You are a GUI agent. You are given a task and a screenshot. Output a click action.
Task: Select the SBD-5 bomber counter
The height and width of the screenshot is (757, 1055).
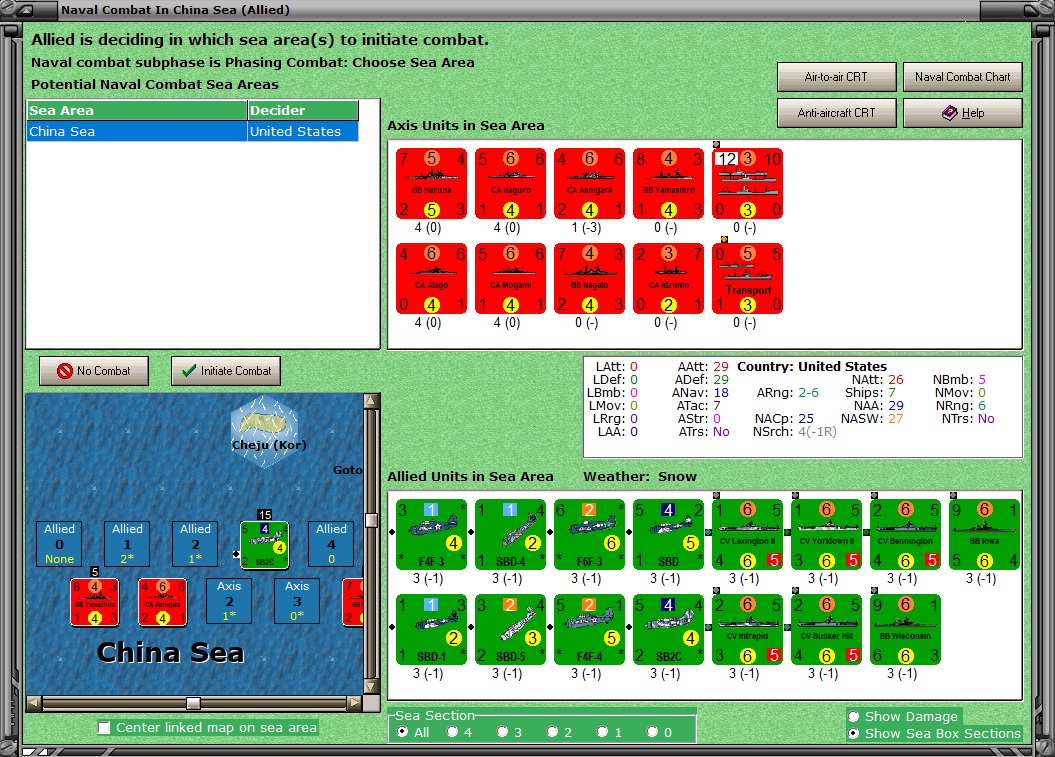(510, 630)
